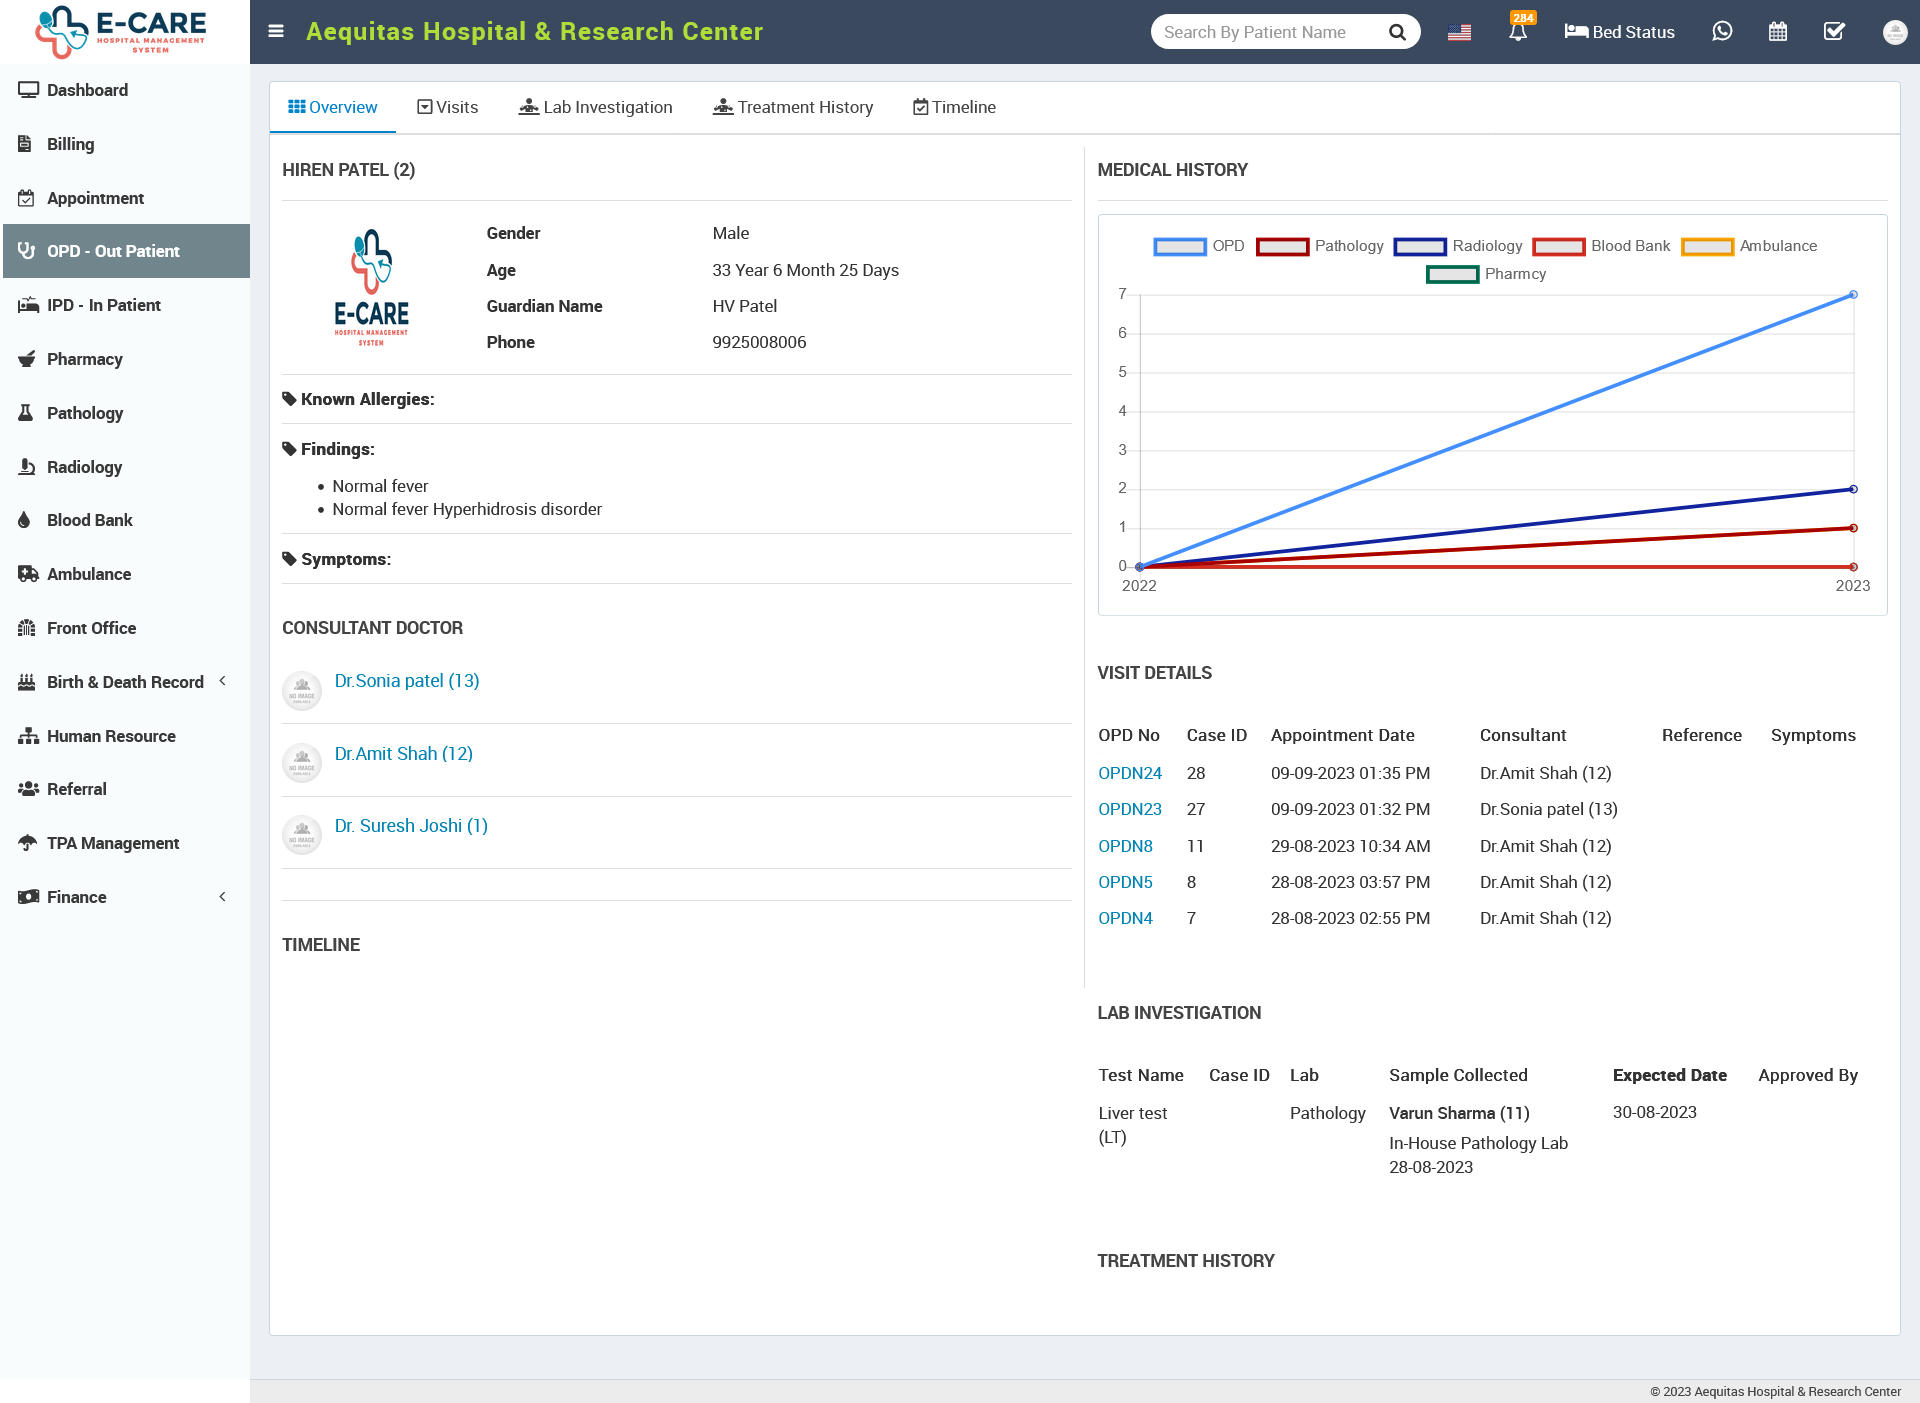
Task: Open the Radiology module
Action: [84, 467]
